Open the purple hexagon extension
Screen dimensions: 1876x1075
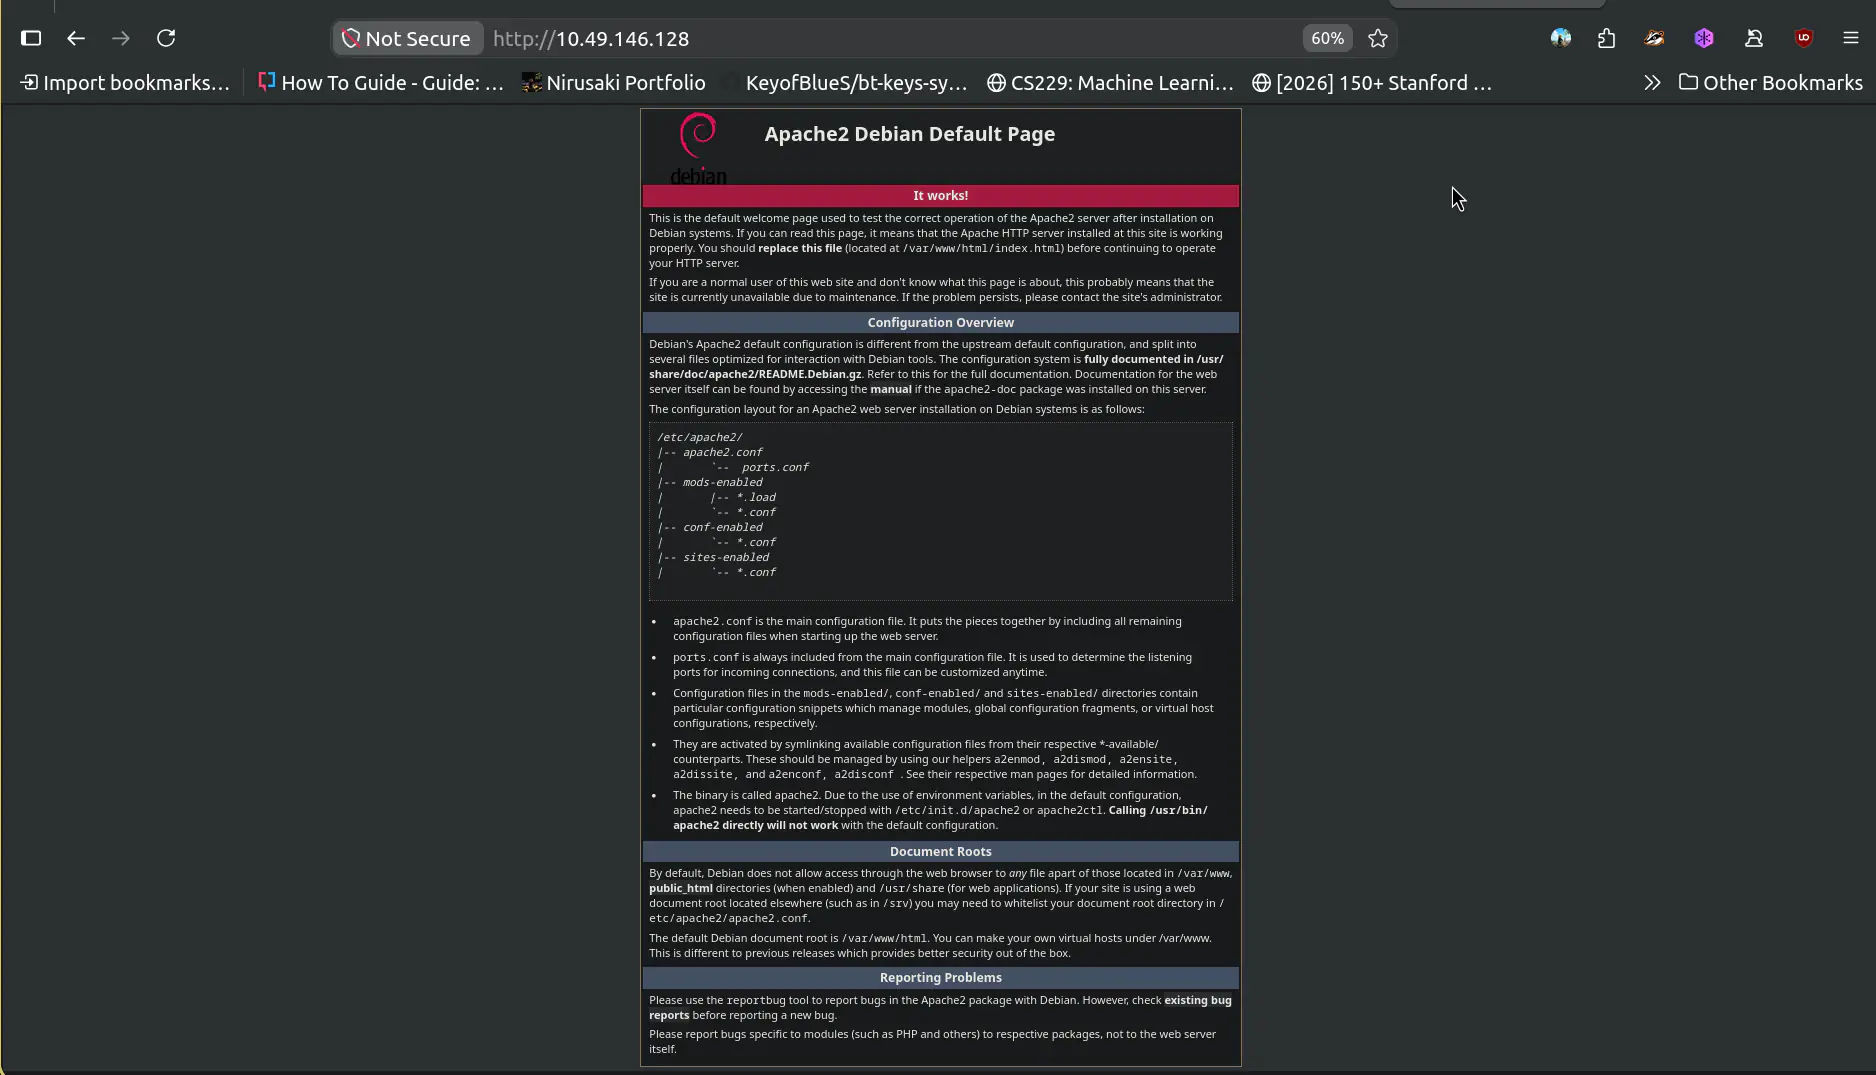pyautogui.click(x=1704, y=38)
